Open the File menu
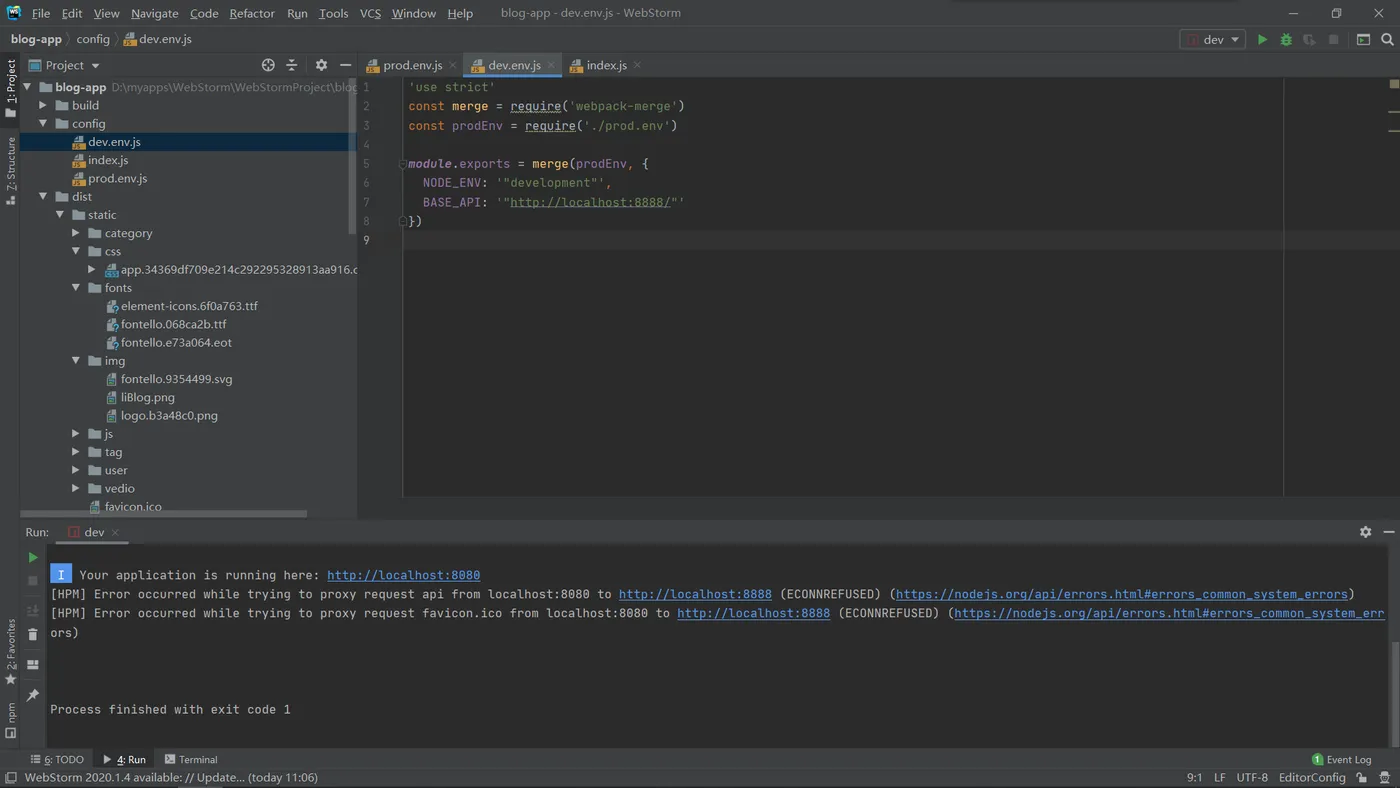The image size is (1400, 788). pos(41,13)
